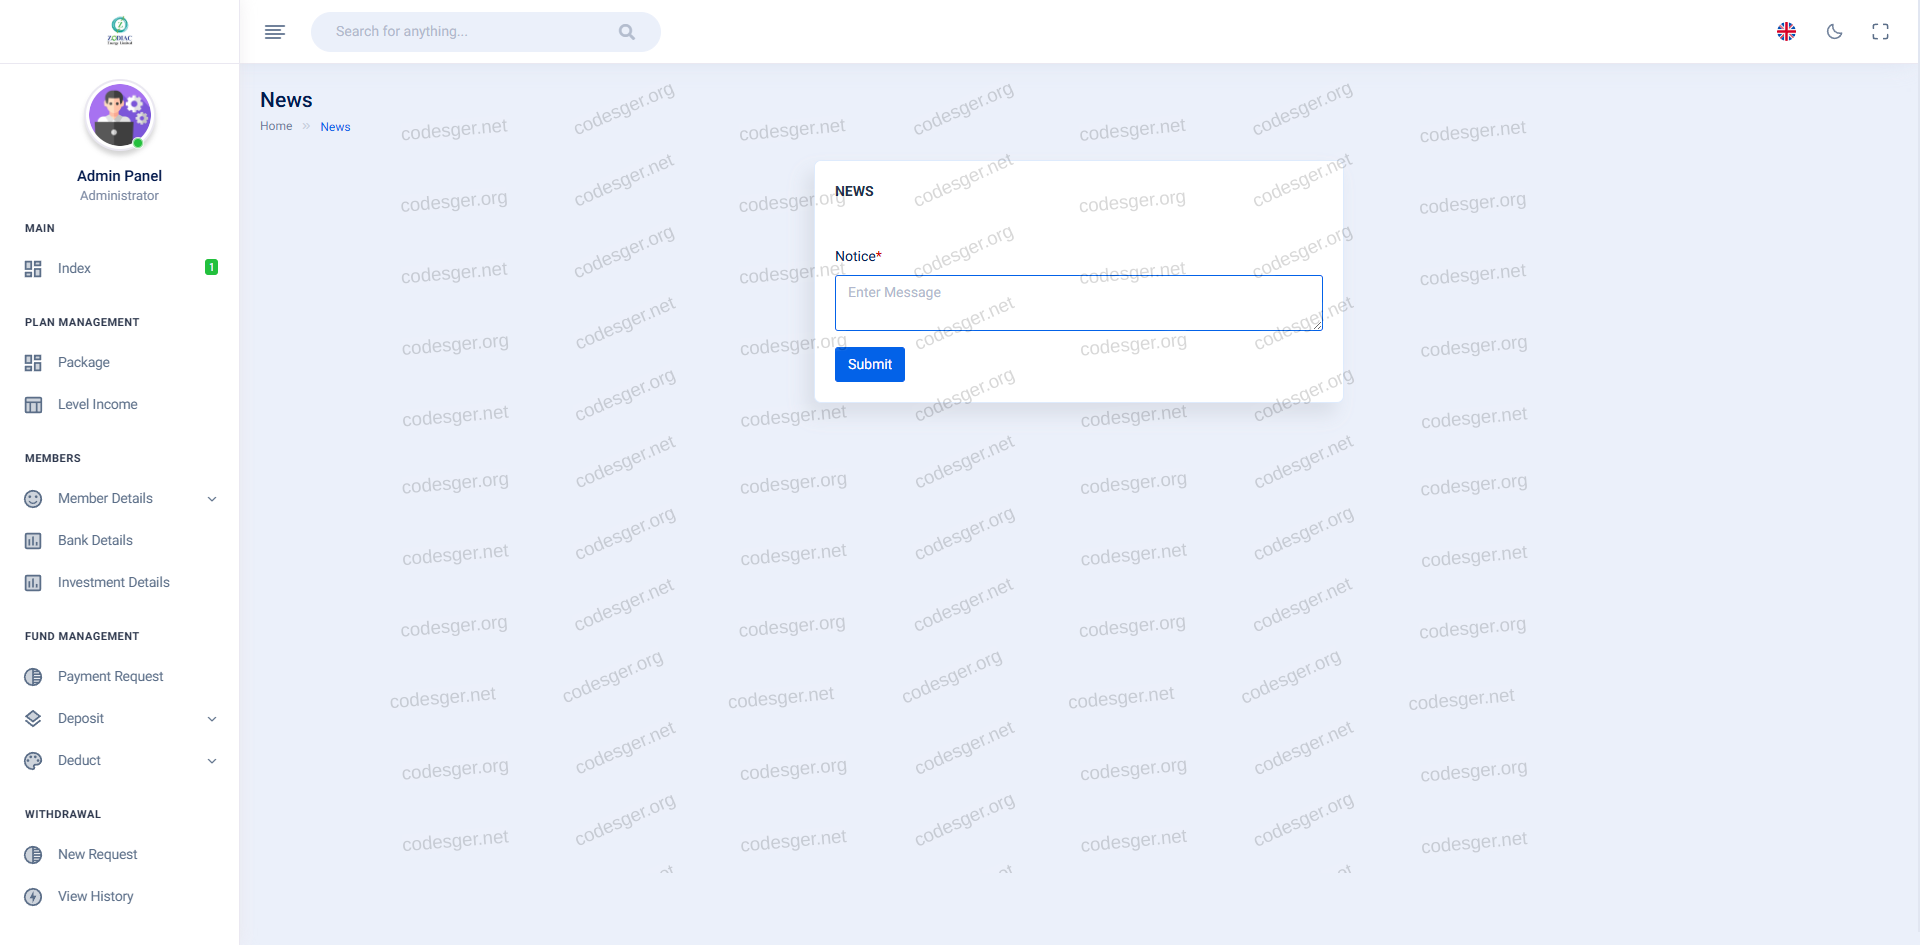The height and width of the screenshot is (945, 1920).
Task: Click the Zodiac logo in the sidebar
Action: pyautogui.click(x=120, y=31)
